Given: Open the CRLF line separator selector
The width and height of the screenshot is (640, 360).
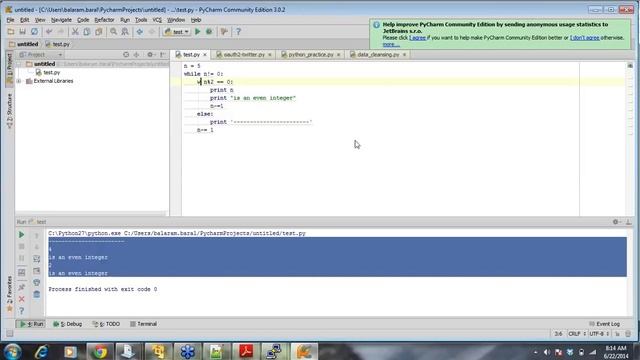Looking at the screenshot, I should coord(577,334).
